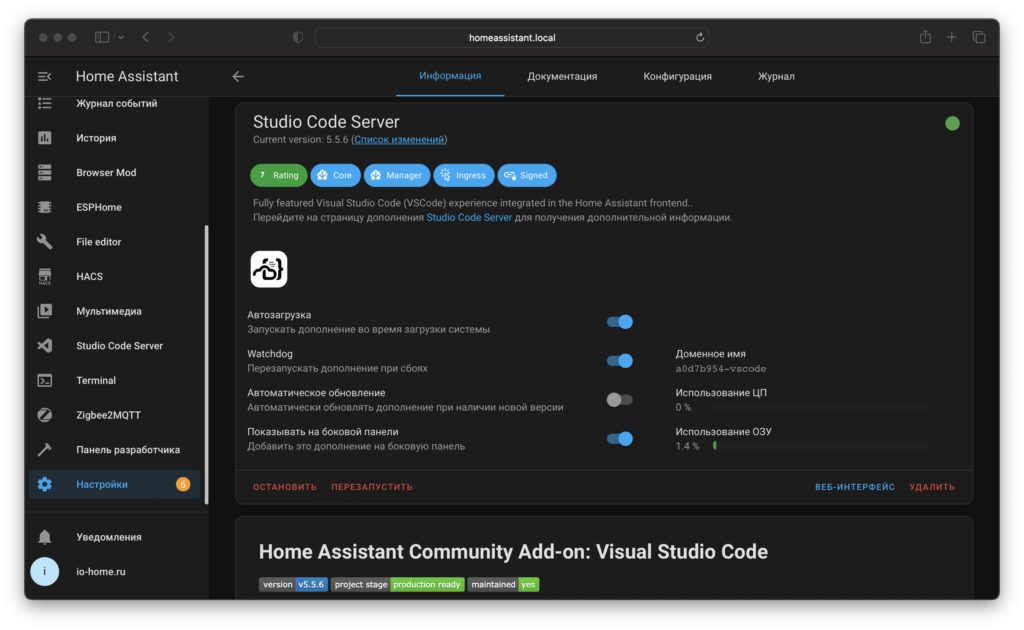Click УДАЛИТЬ to uninstall add-on
This screenshot has height=630, width=1024.
click(x=932, y=487)
